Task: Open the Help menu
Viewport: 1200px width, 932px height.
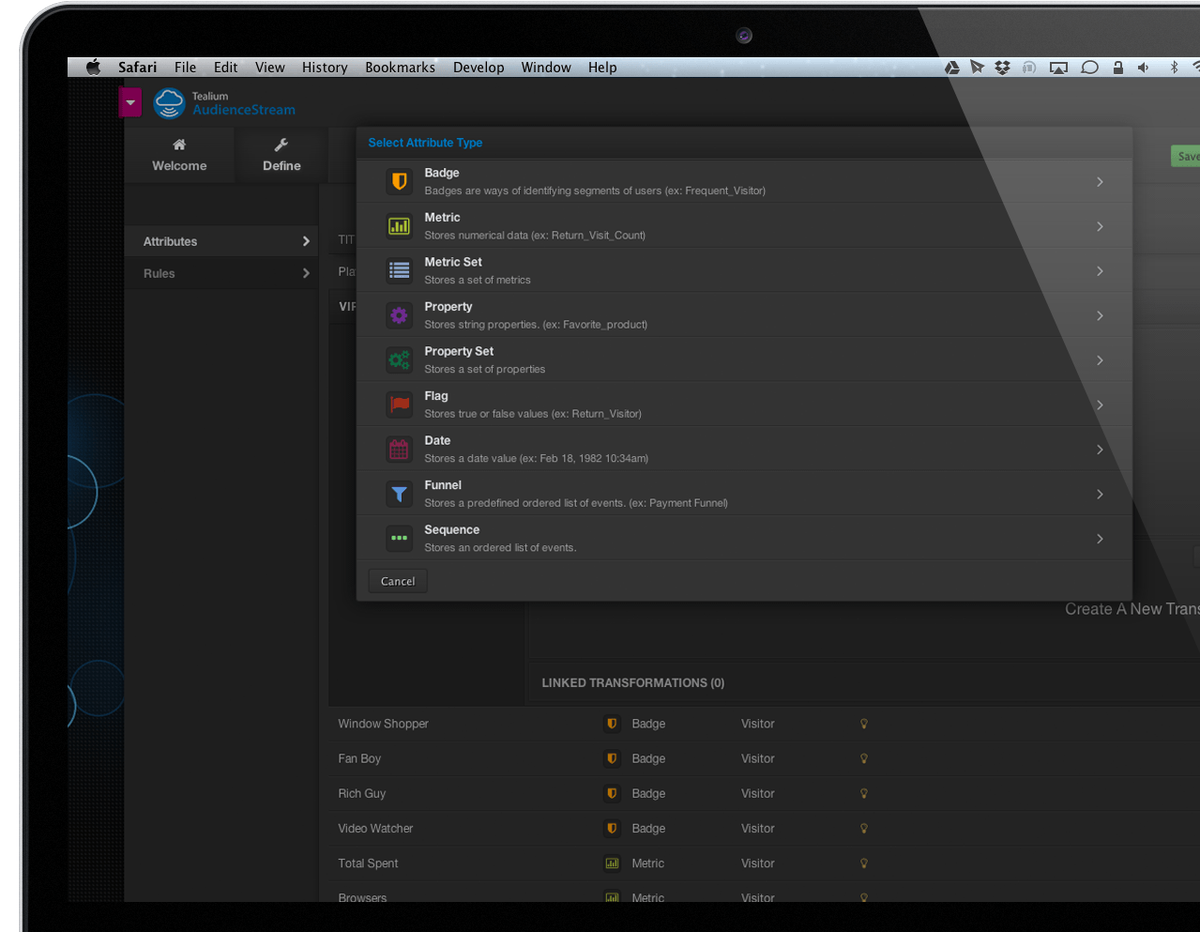Action: [x=602, y=67]
